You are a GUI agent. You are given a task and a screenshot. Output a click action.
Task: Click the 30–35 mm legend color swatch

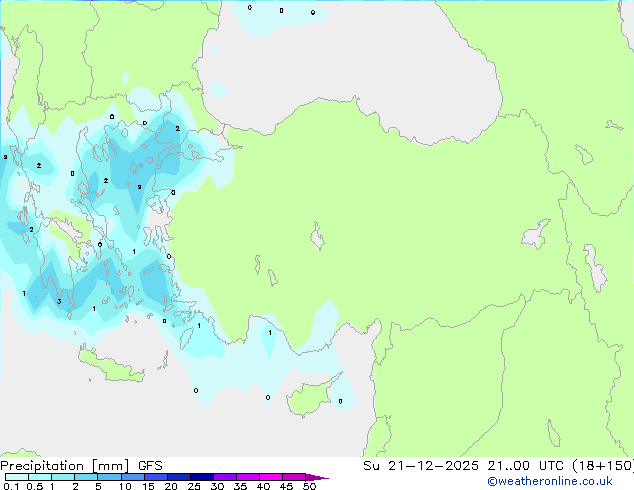[x=225, y=477]
